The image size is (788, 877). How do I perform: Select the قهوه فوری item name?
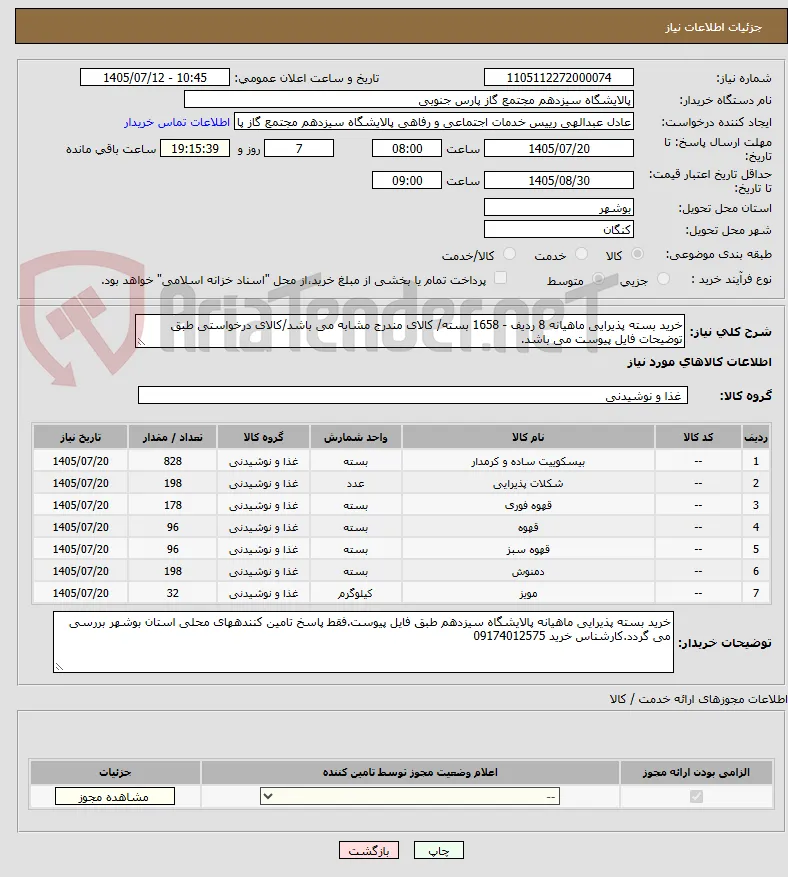tap(528, 506)
